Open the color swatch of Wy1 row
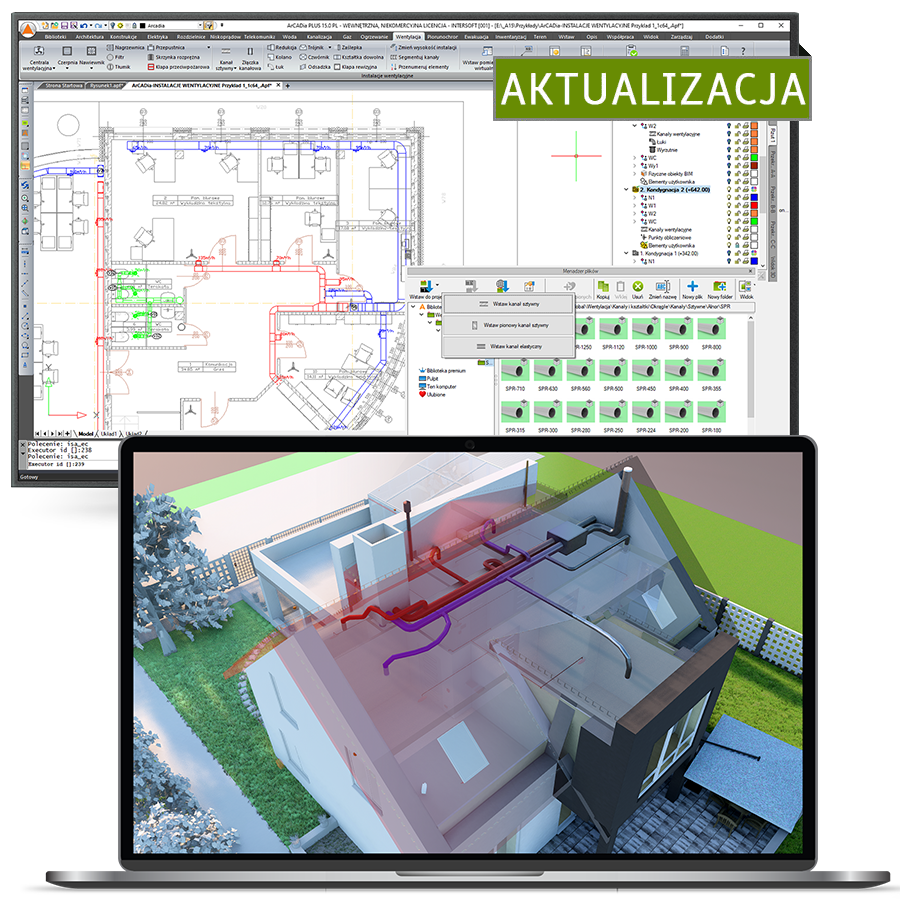Viewport: 900px width, 900px height. tap(754, 166)
